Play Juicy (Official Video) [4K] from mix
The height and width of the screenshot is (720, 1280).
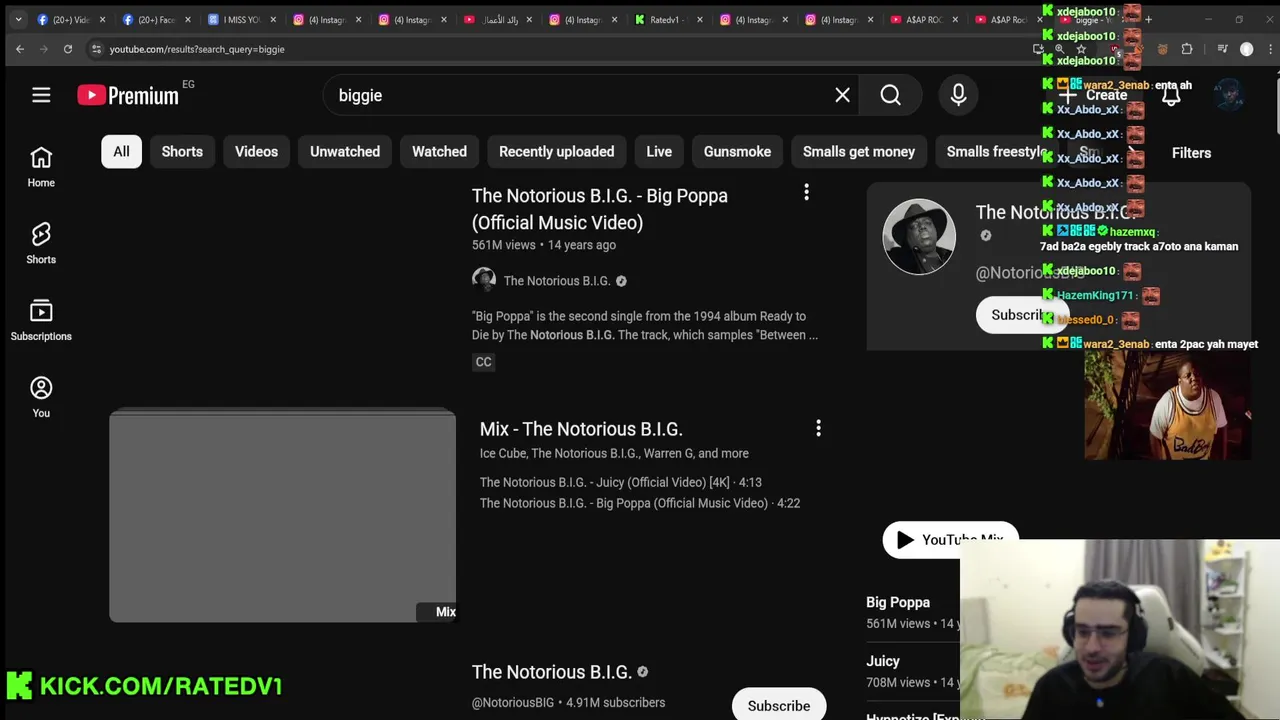pos(620,482)
